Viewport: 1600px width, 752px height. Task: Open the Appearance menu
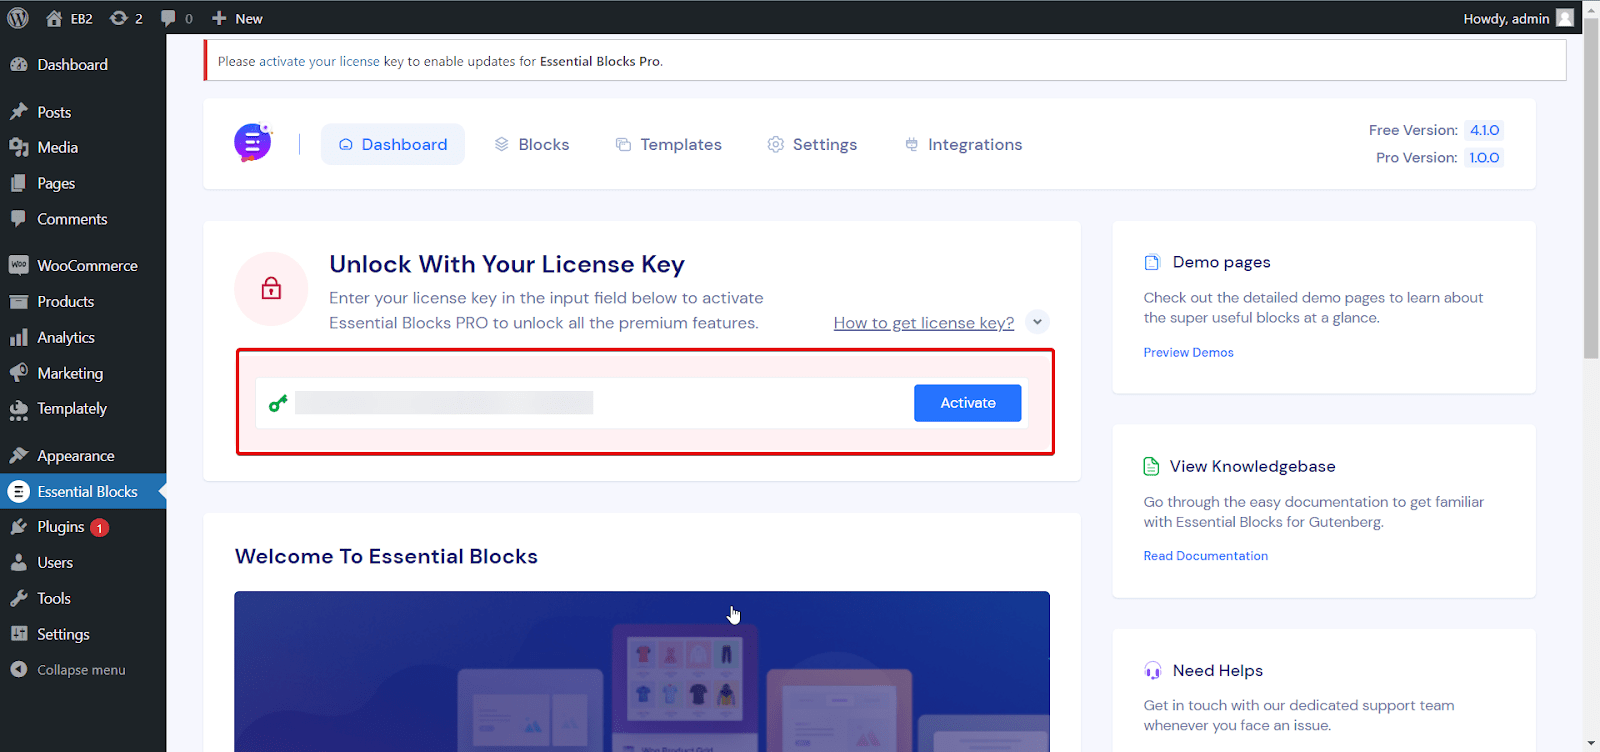coord(82,456)
